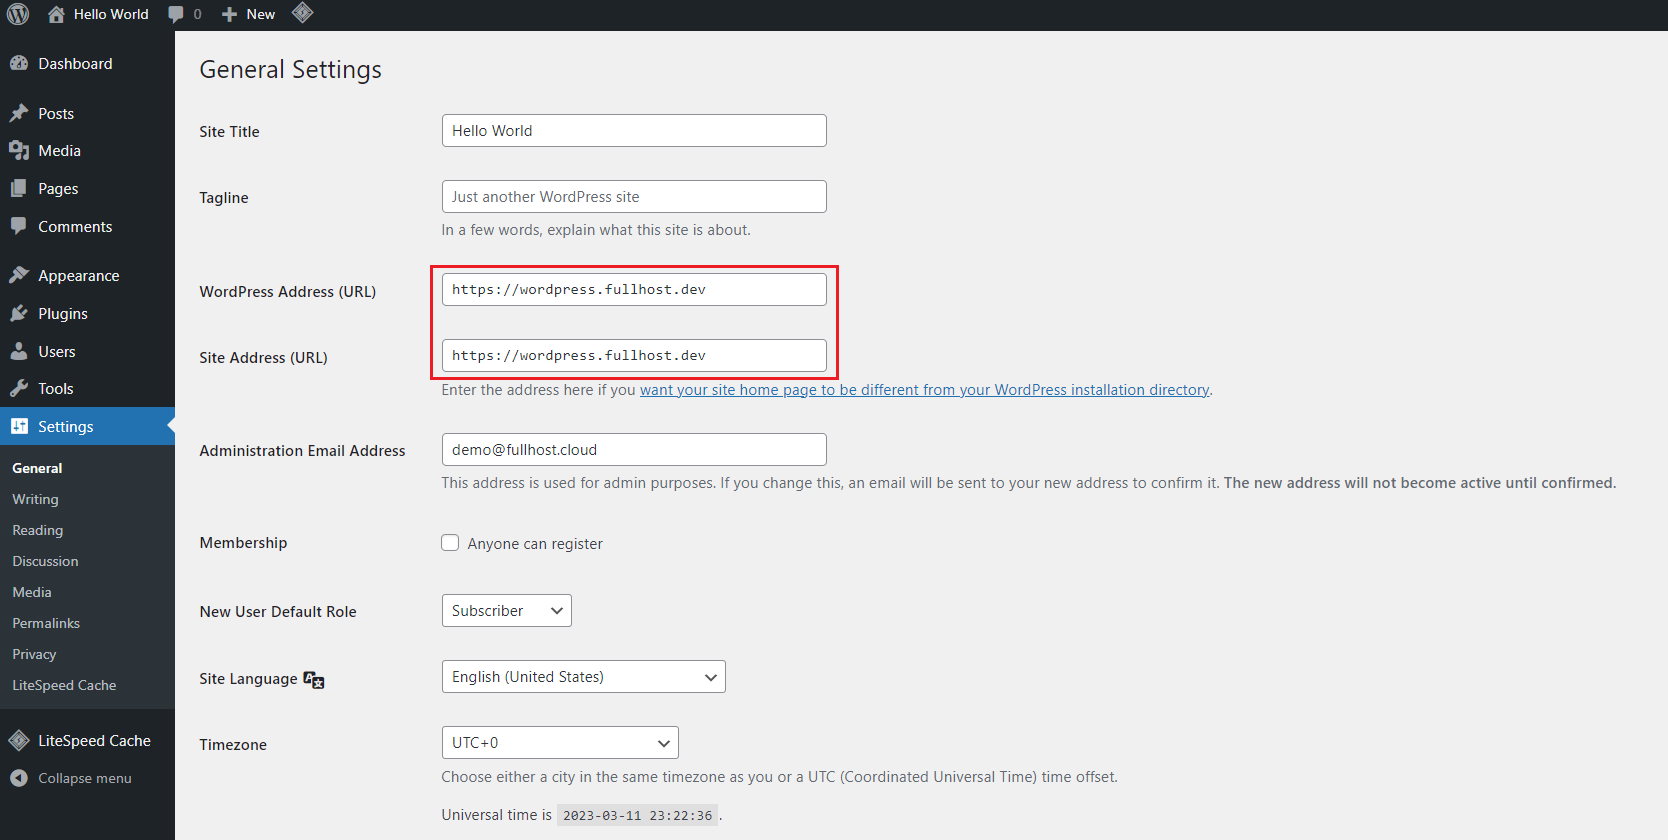Click the Plugins plug icon
This screenshot has height=840, width=1668.
pyautogui.click(x=19, y=313)
